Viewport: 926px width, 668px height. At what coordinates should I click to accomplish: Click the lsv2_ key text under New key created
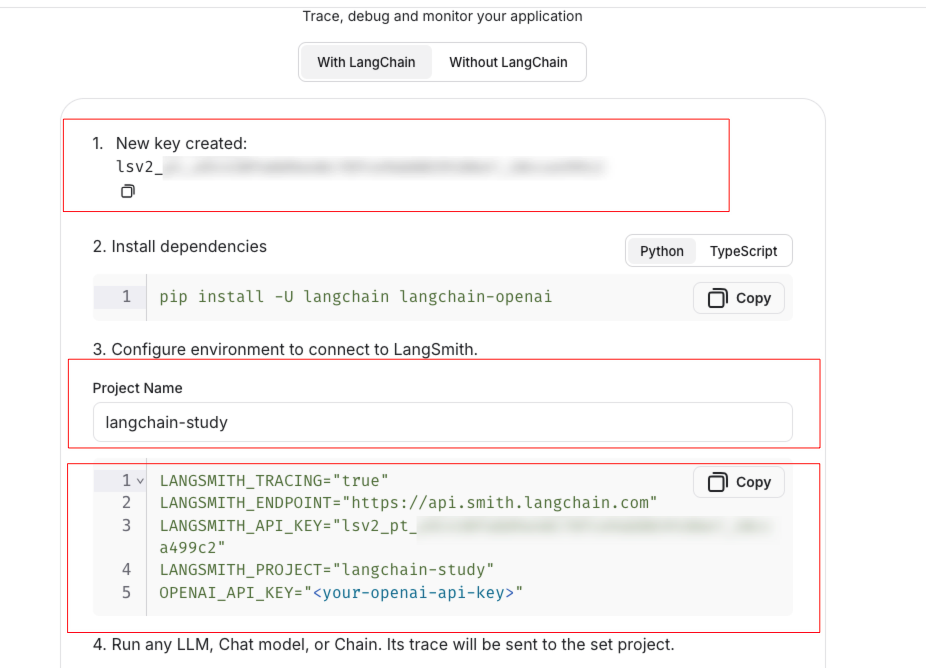click(x=139, y=166)
